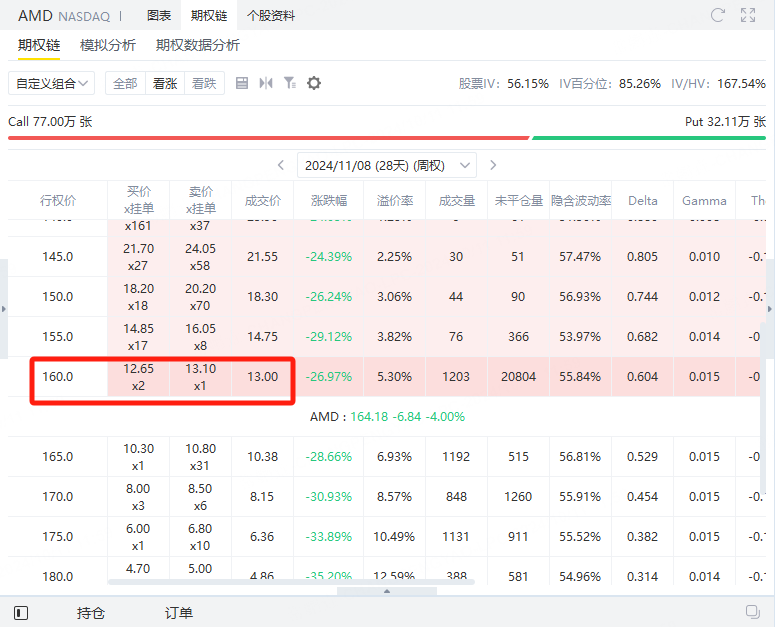The width and height of the screenshot is (775, 627).
Task: Go to next expiration date
Action: pos(493,165)
